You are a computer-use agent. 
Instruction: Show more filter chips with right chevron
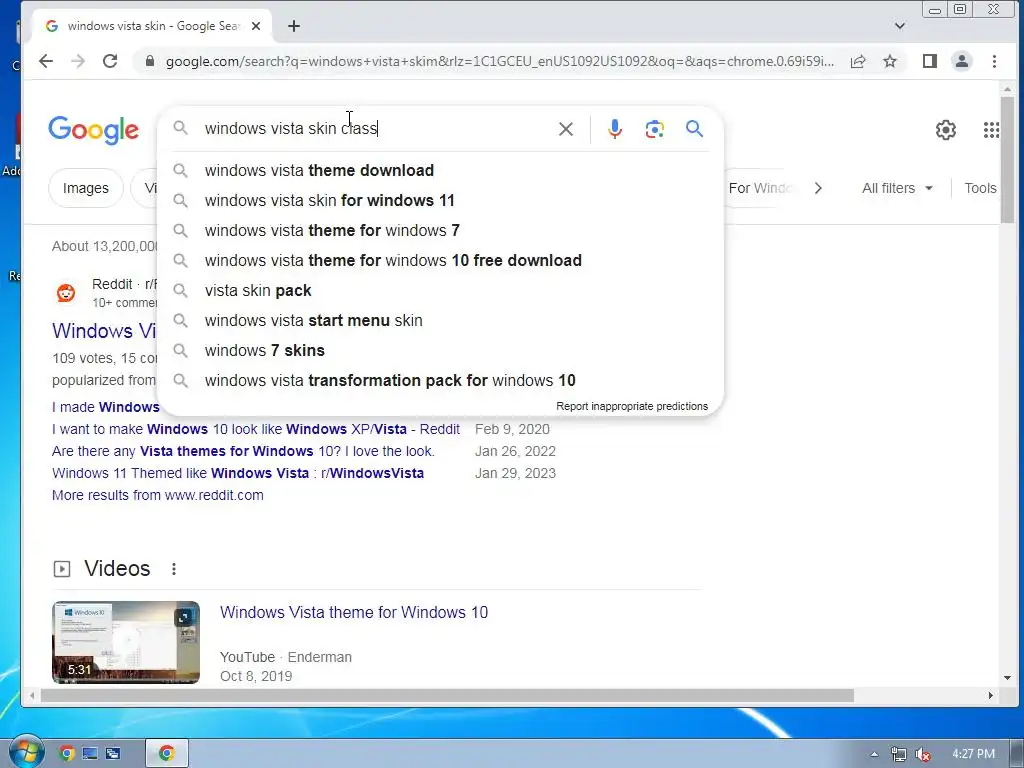pos(818,188)
